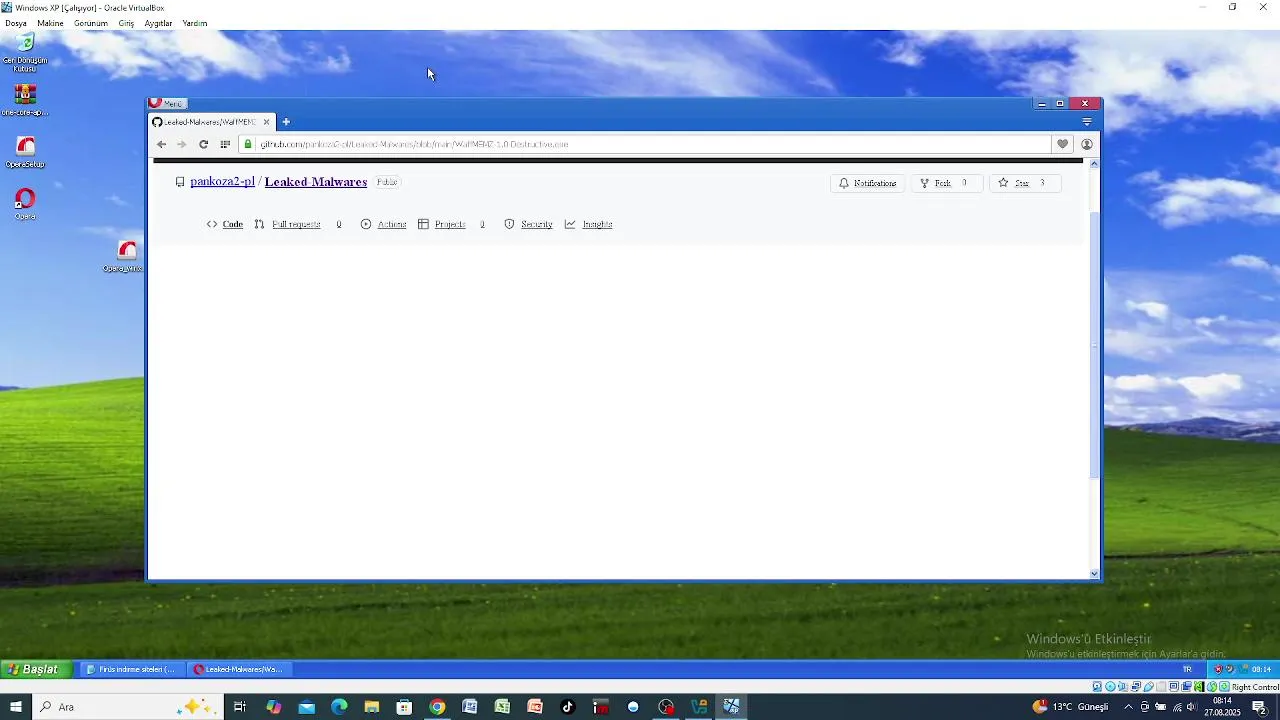
Task: Open VirtualBox Dosya menu
Action: tap(16, 23)
